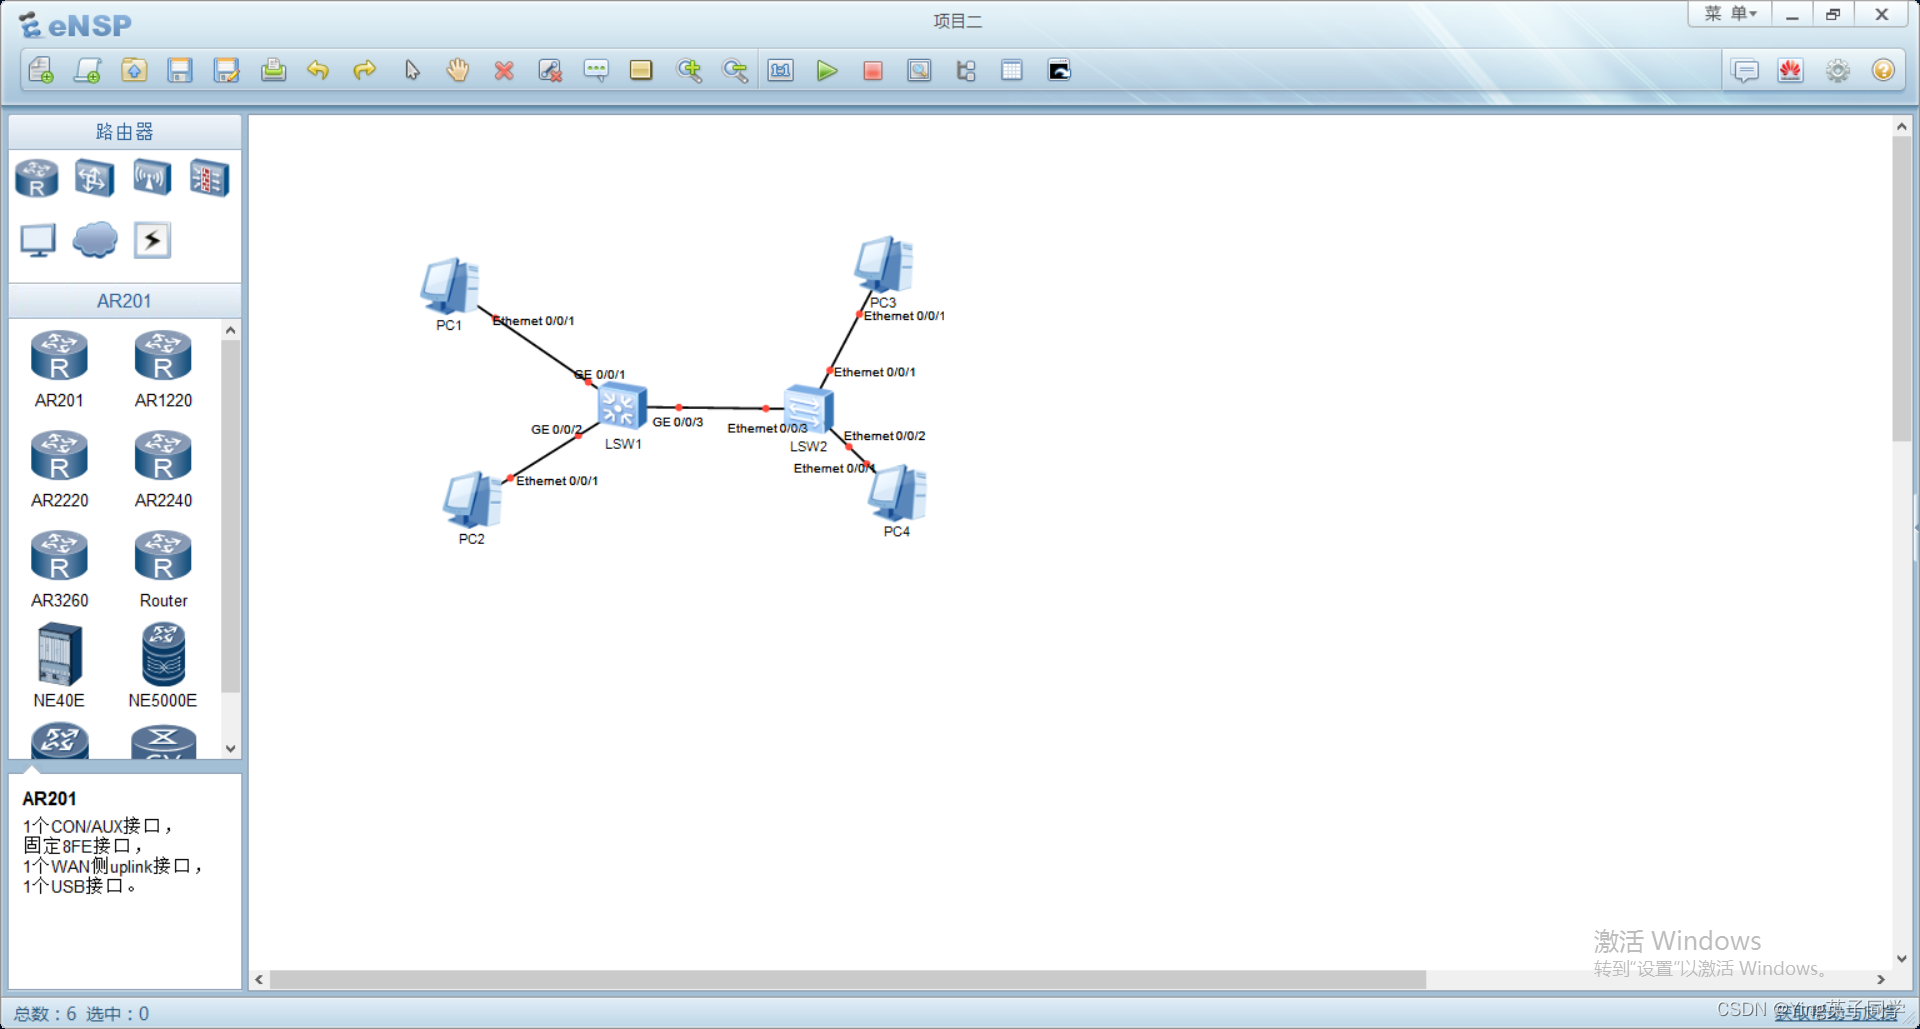Select PC4 on the canvas
The height and width of the screenshot is (1029, 1920).
click(x=897, y=493)
